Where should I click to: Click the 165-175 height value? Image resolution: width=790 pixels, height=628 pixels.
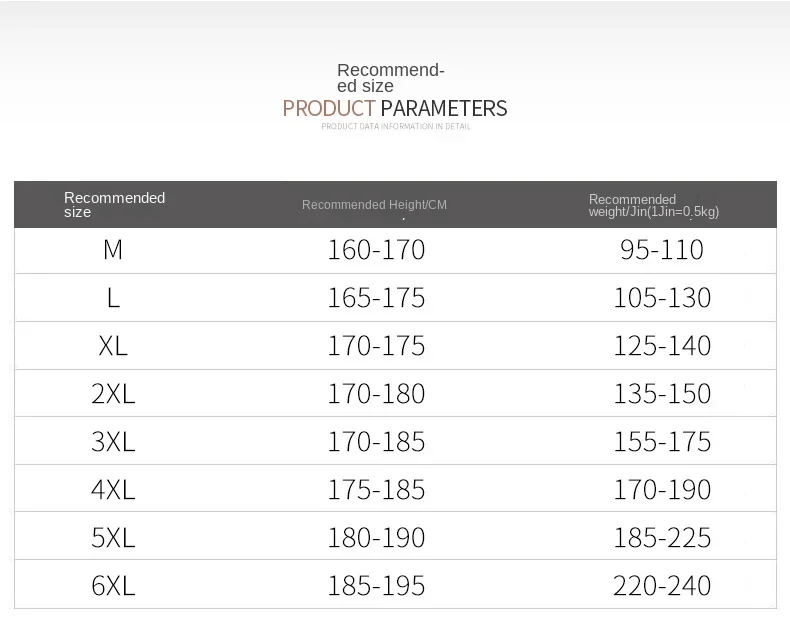pos(376,298)
